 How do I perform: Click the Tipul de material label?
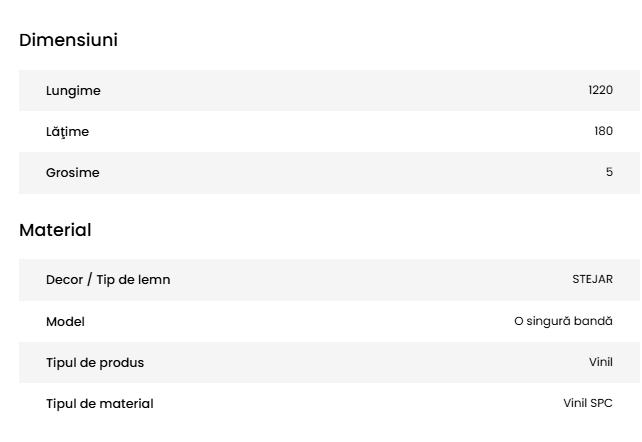pos(100,404)
